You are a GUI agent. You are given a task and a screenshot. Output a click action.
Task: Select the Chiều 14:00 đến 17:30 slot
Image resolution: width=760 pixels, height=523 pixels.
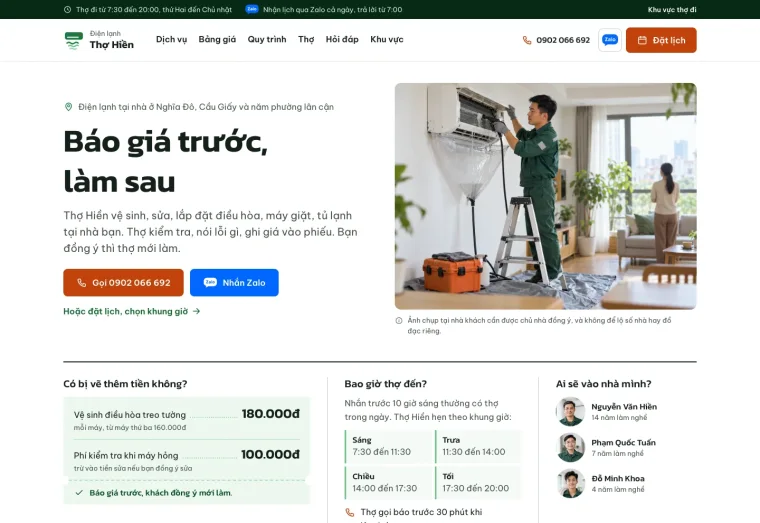389,482
